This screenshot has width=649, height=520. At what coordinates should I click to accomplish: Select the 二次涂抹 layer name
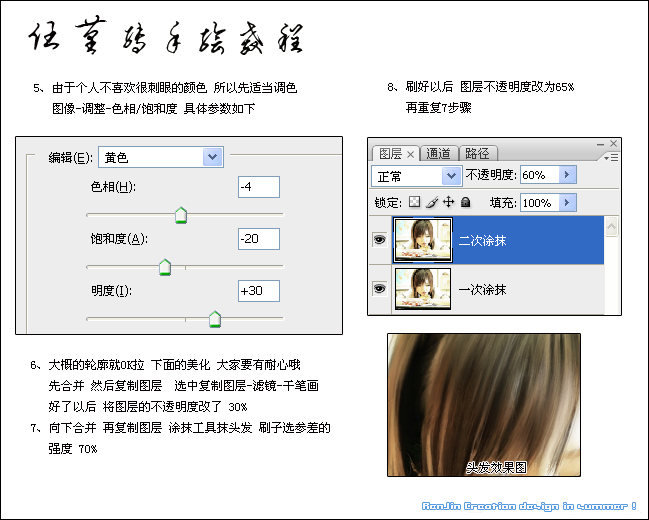[x=482, y=241]
